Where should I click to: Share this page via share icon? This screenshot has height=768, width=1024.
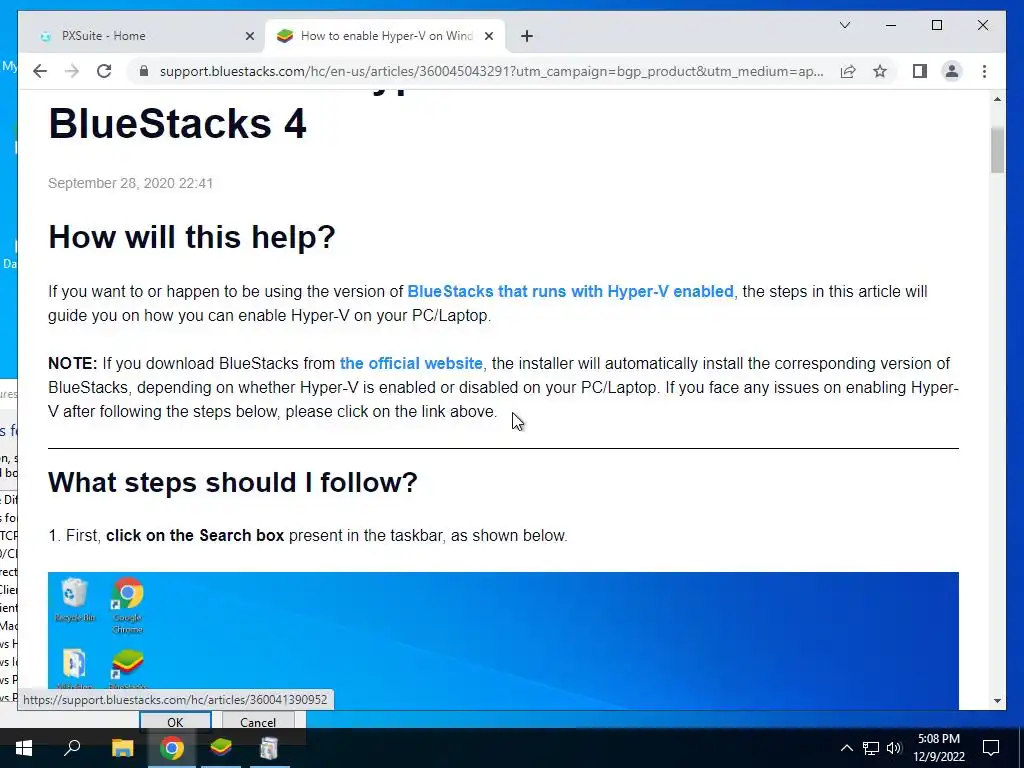[x=848, y=71]
